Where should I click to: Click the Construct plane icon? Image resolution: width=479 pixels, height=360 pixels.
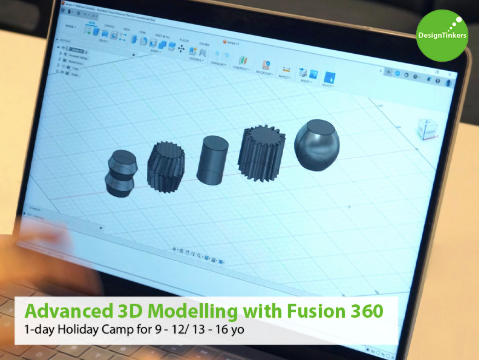(243, 61)
